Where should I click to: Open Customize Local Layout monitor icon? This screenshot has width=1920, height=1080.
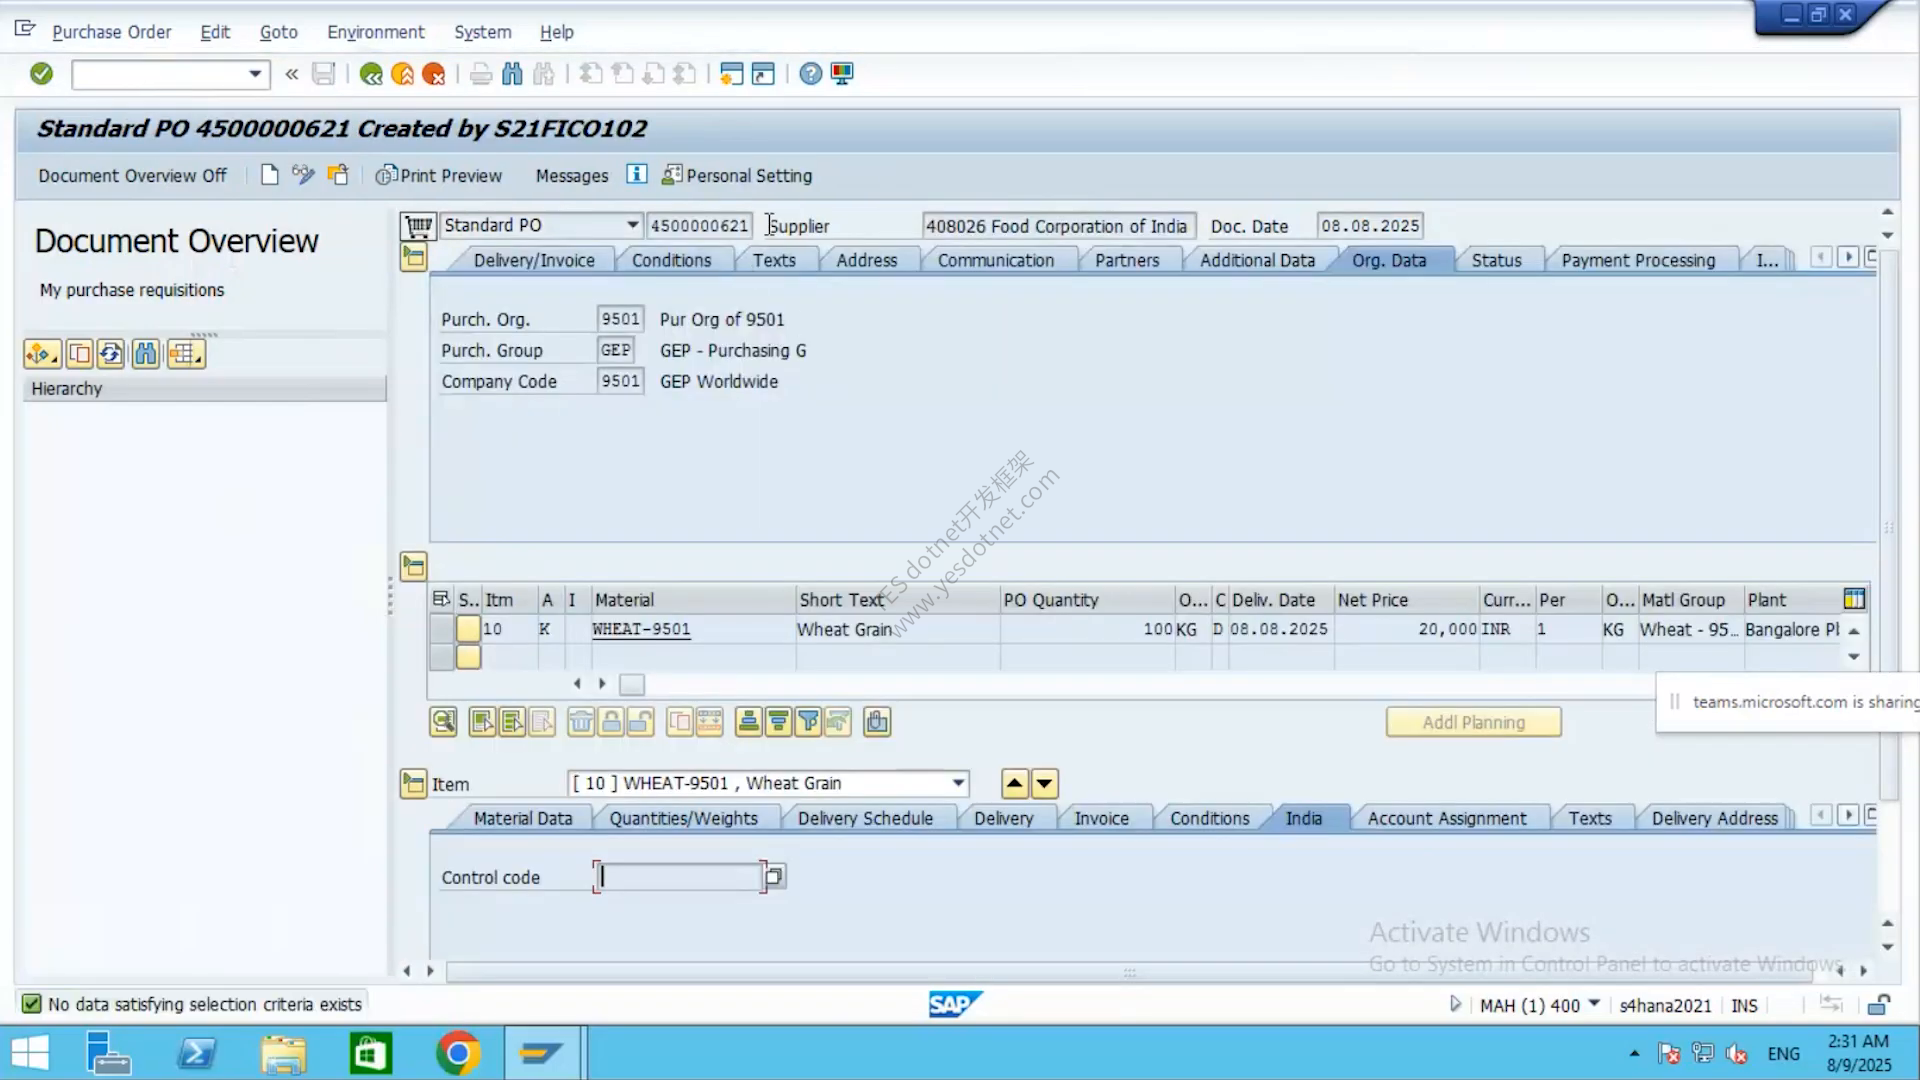point(842,74)
